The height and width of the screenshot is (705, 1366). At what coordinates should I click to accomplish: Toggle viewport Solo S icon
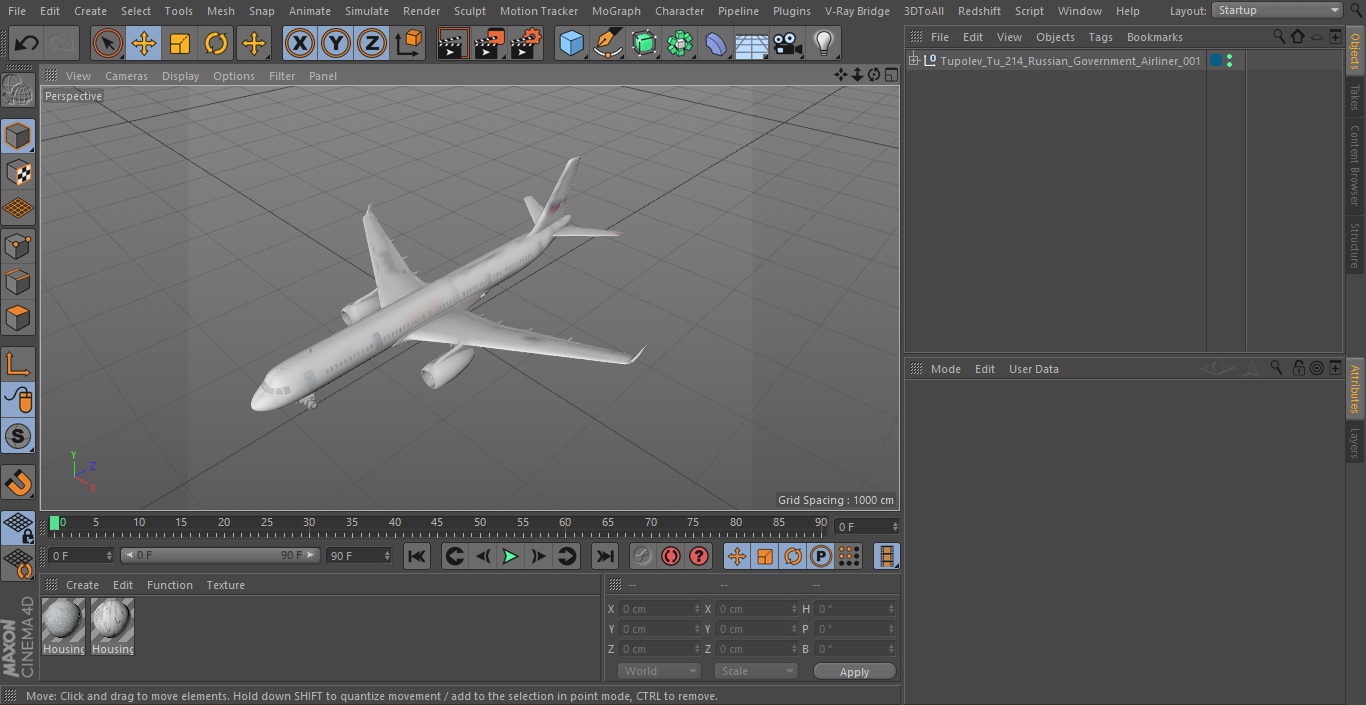[18, 436]
